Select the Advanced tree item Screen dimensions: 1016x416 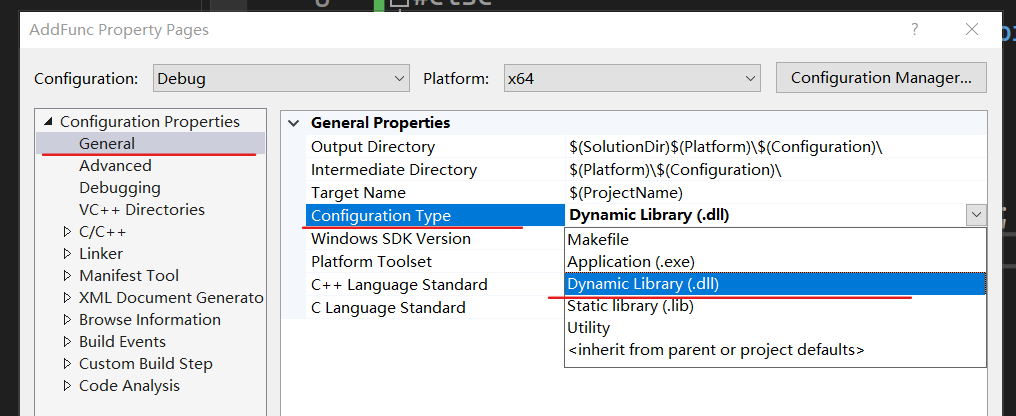(115, 166)
